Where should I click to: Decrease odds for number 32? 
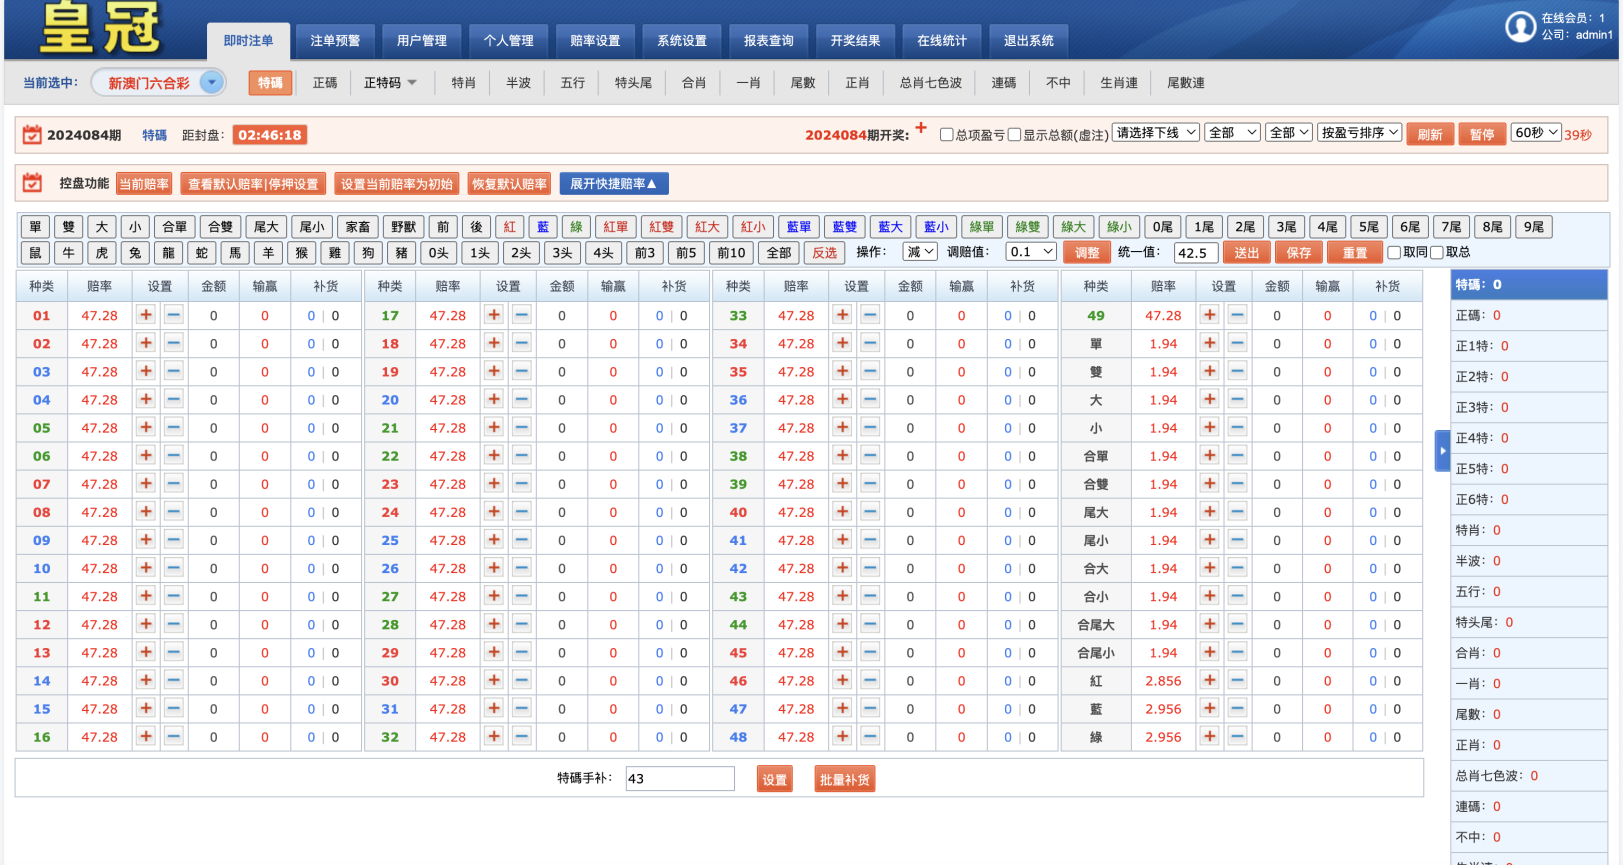(x=522, y=736)
